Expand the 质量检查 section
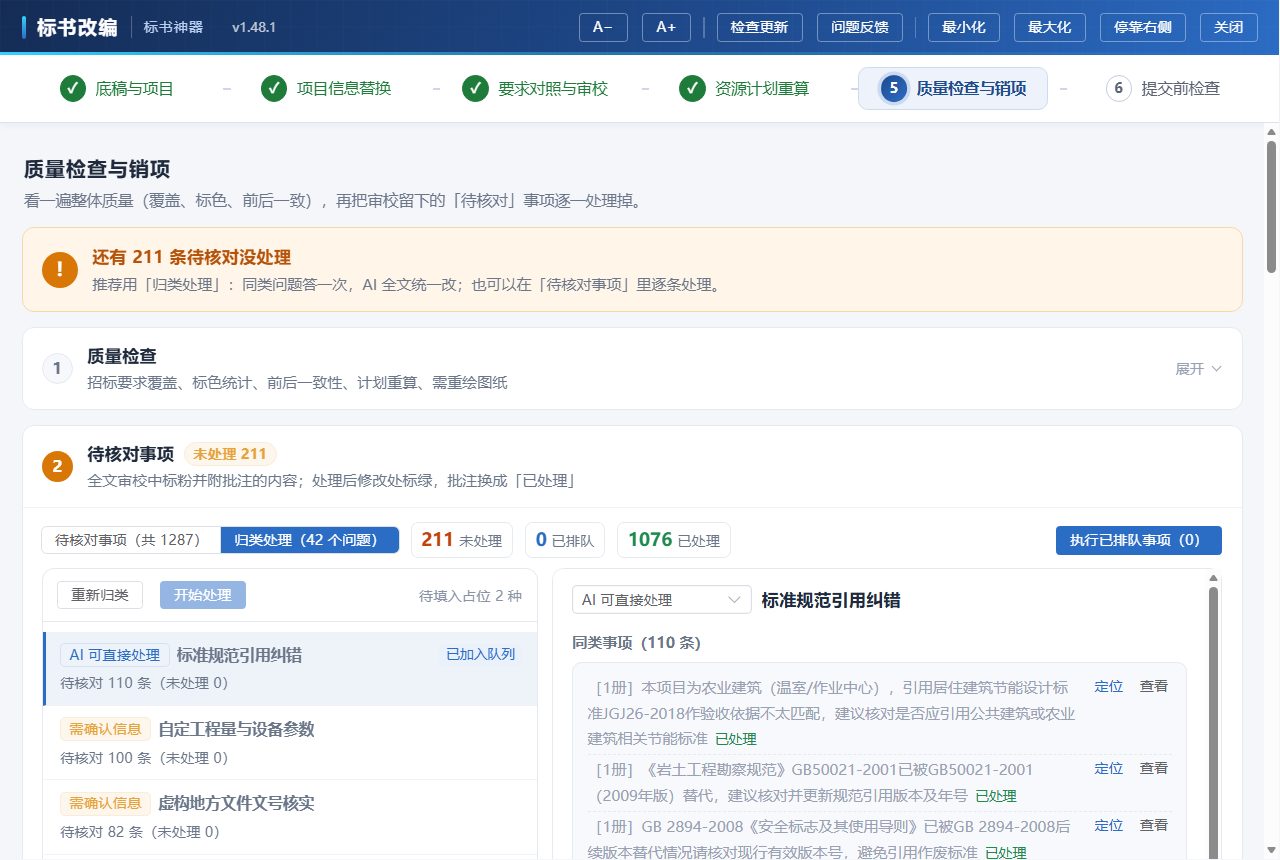 (1198, 369)
